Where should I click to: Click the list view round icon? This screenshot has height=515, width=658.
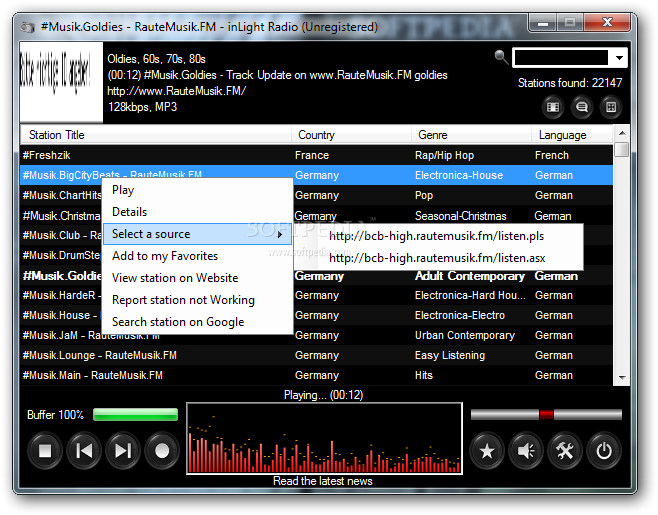point(553,107)
